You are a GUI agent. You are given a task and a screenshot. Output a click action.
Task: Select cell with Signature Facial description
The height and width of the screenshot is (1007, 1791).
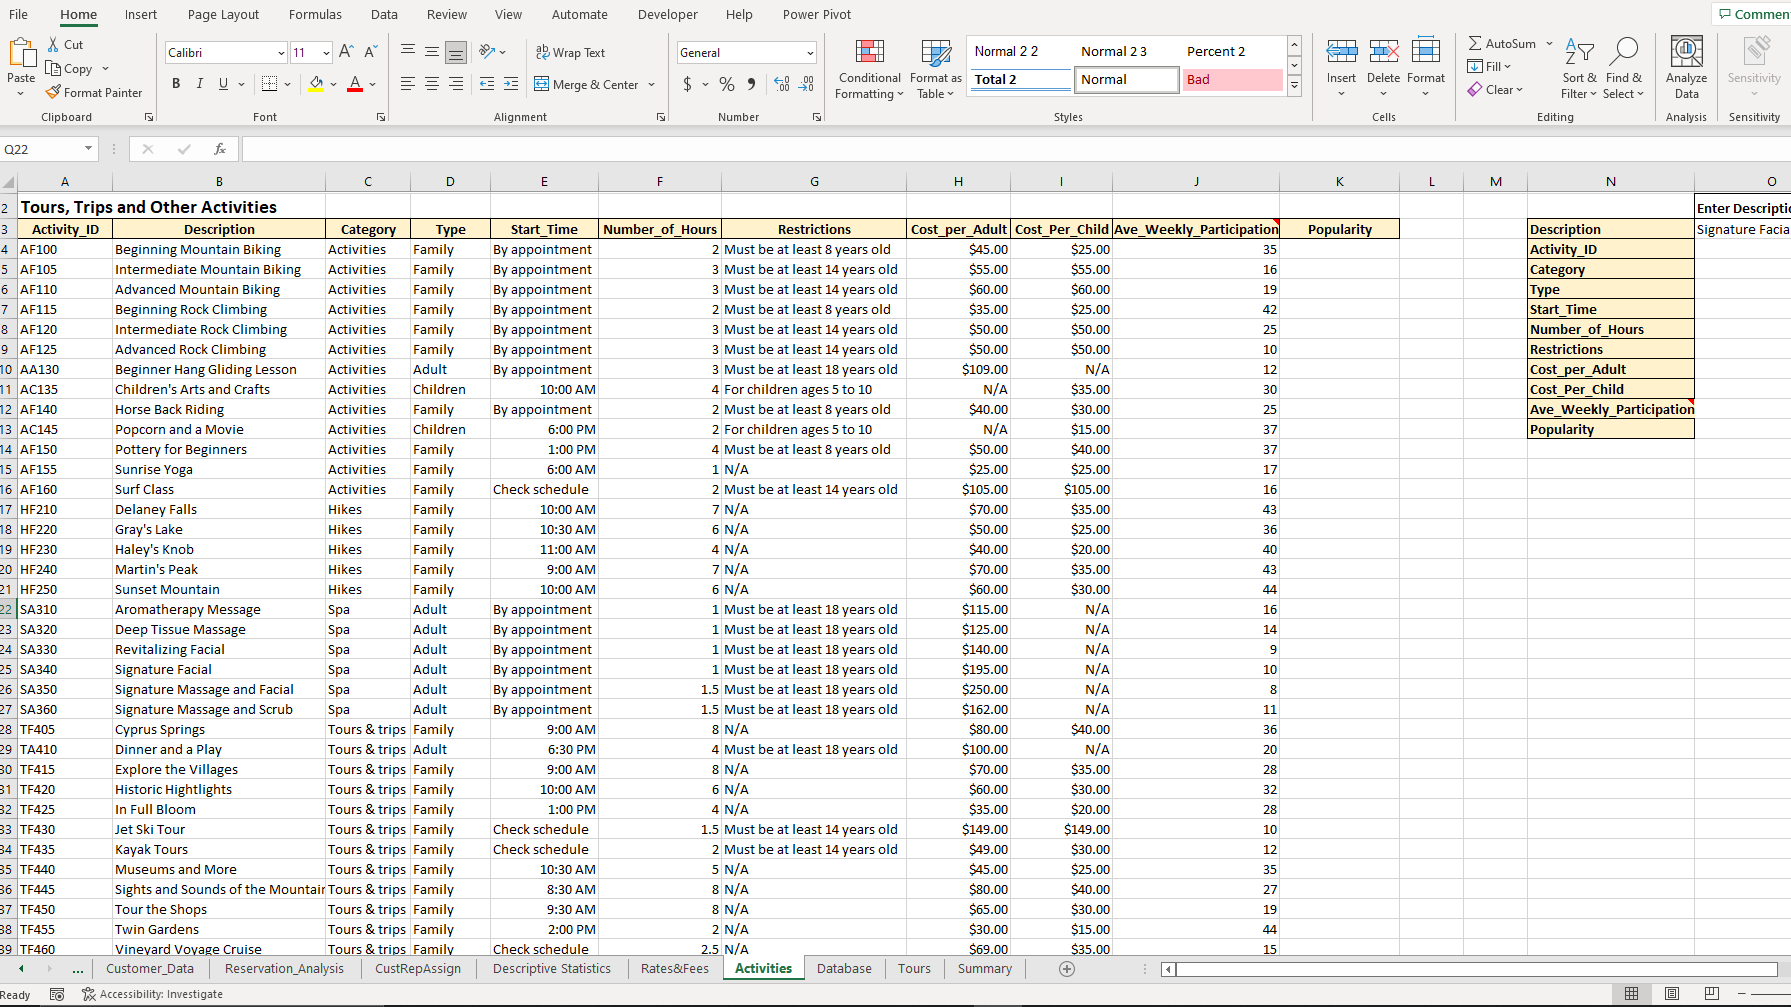219,670
